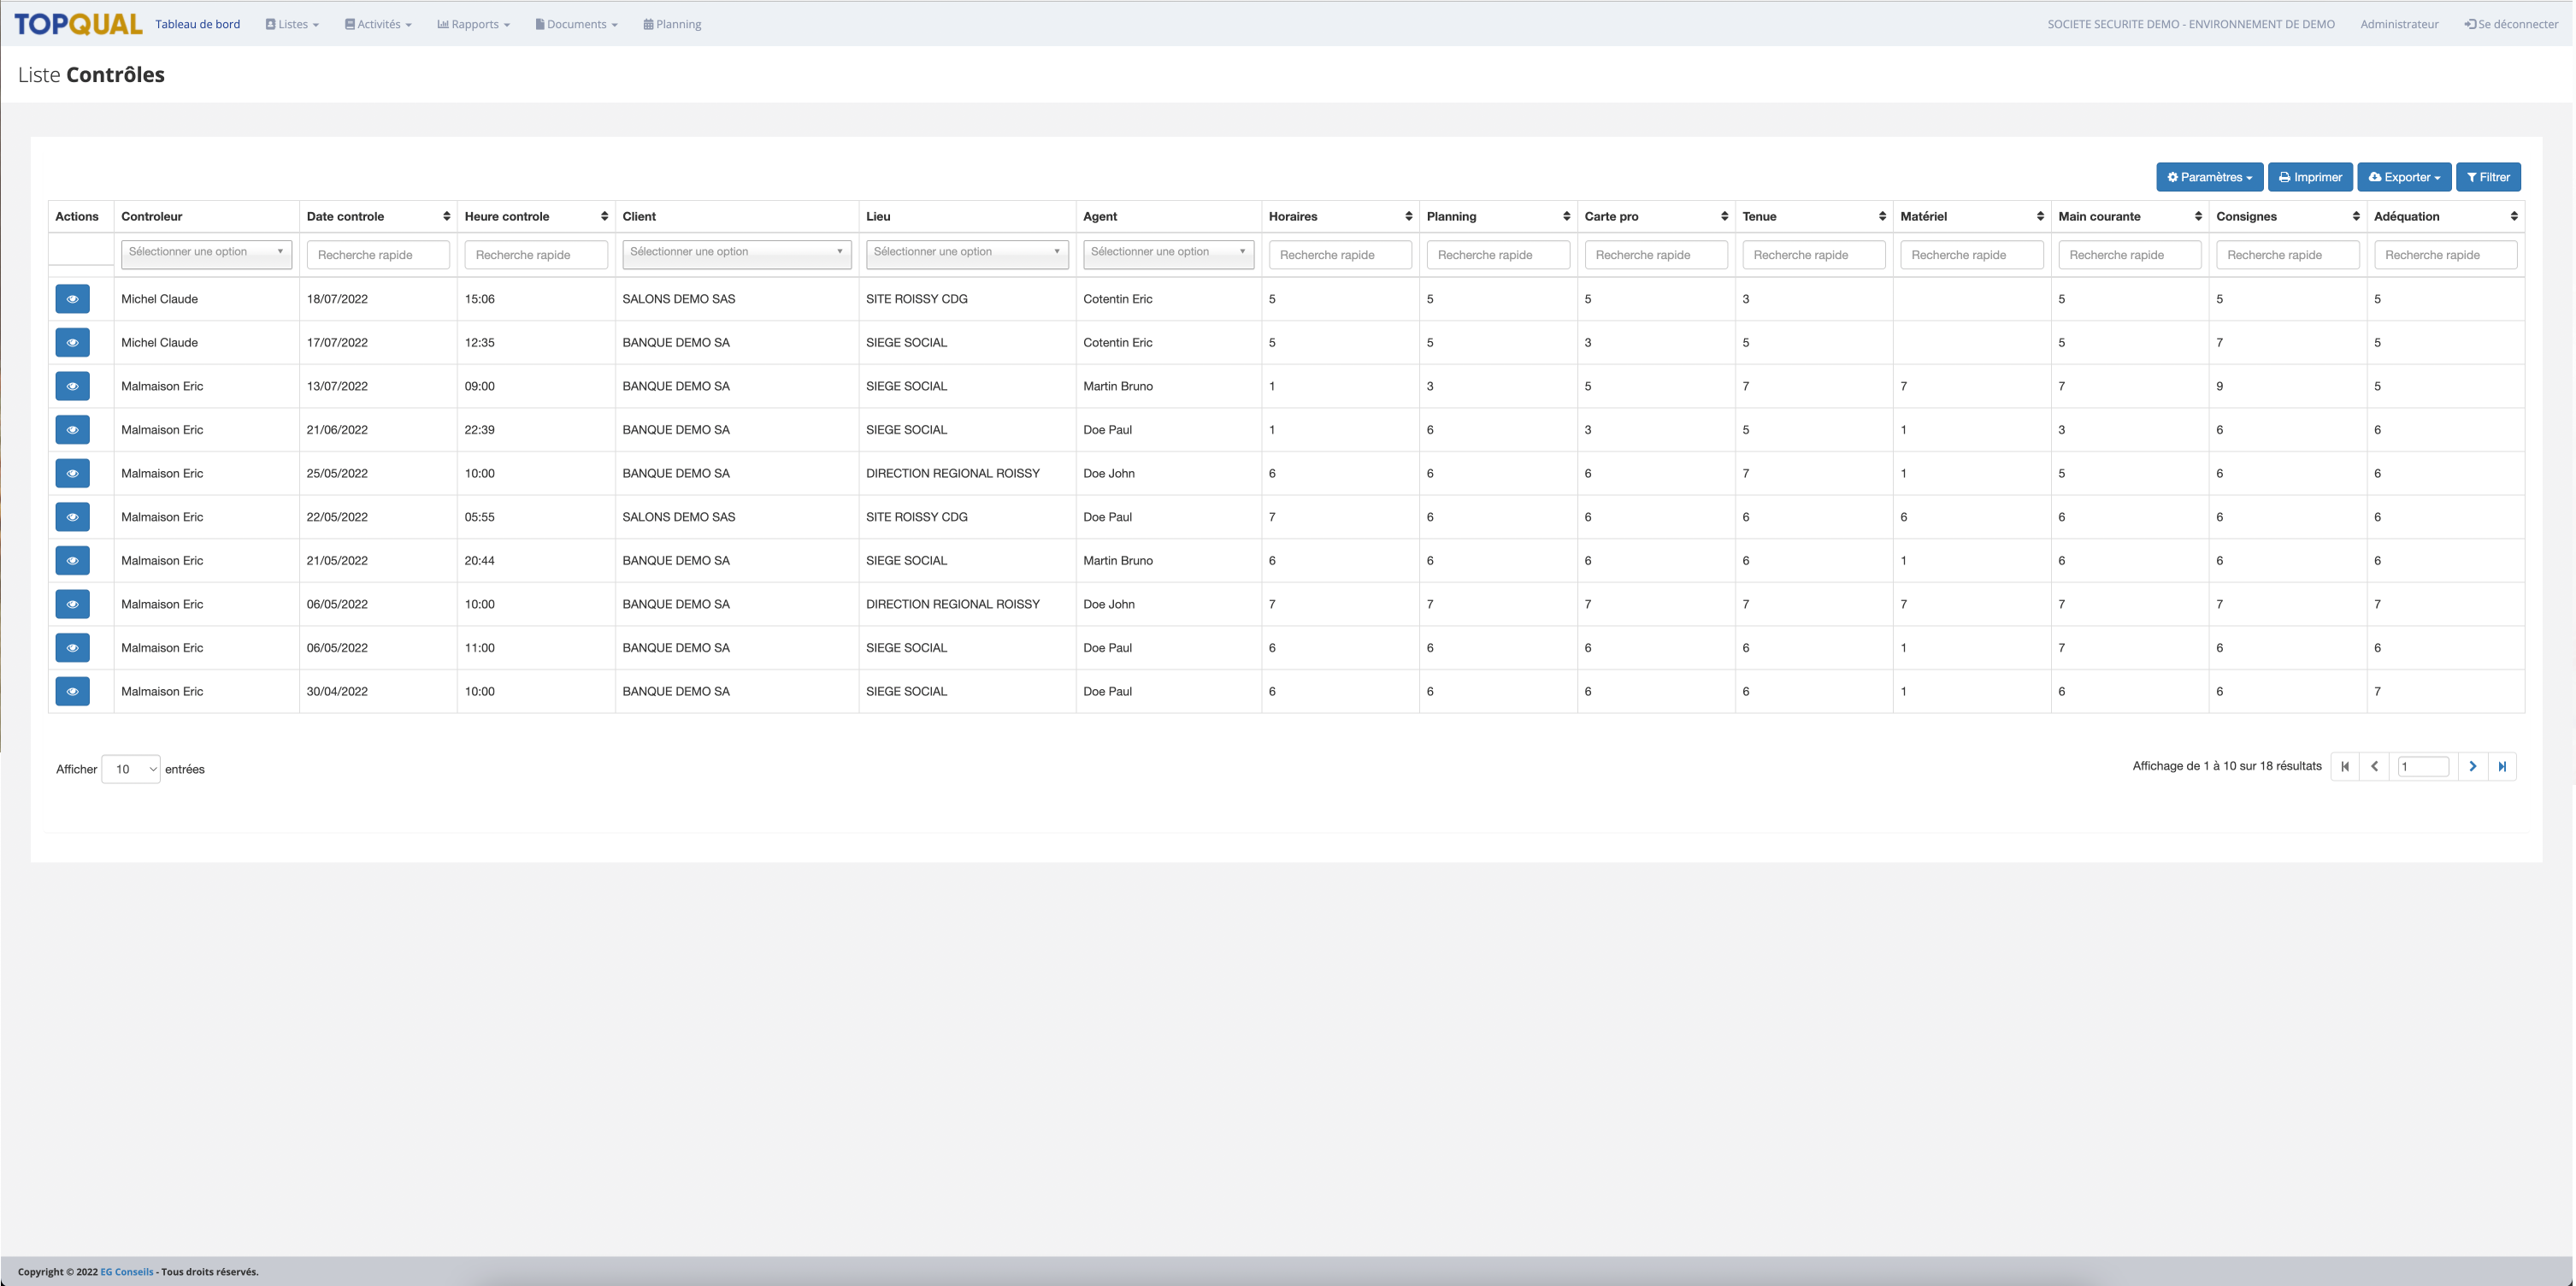Sort the Horaires column
The image size is (2576, 1286).
coord(1408,216)
